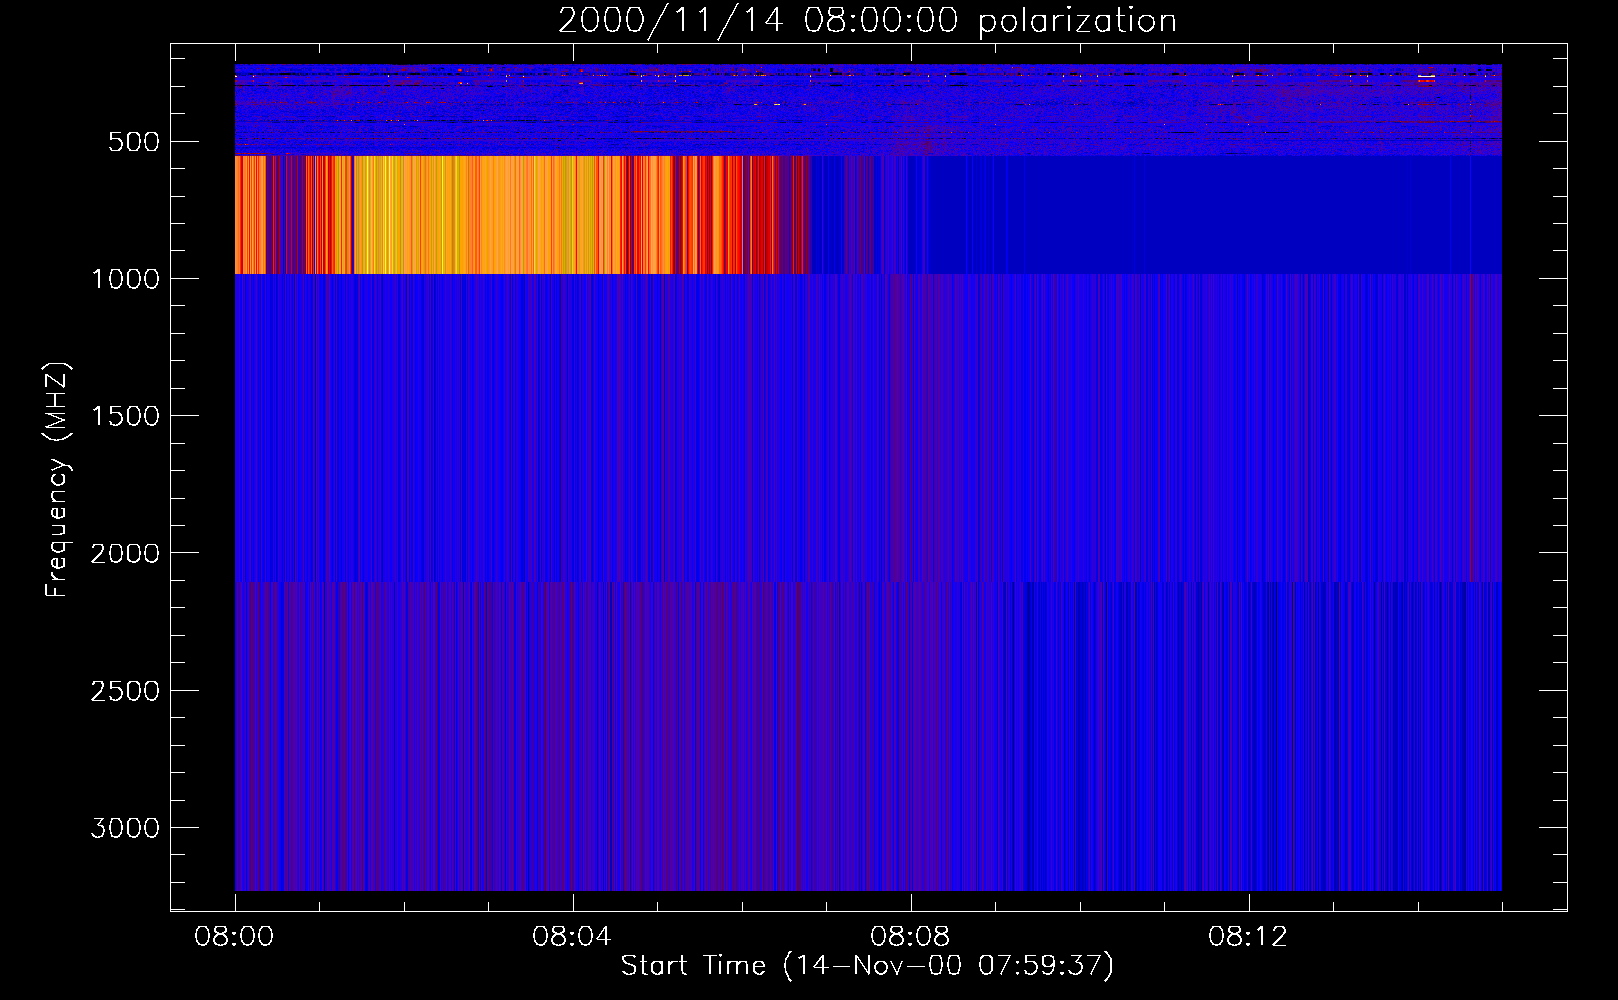
Task: Click the 08:00 time tick label
Action: [235, 937]
